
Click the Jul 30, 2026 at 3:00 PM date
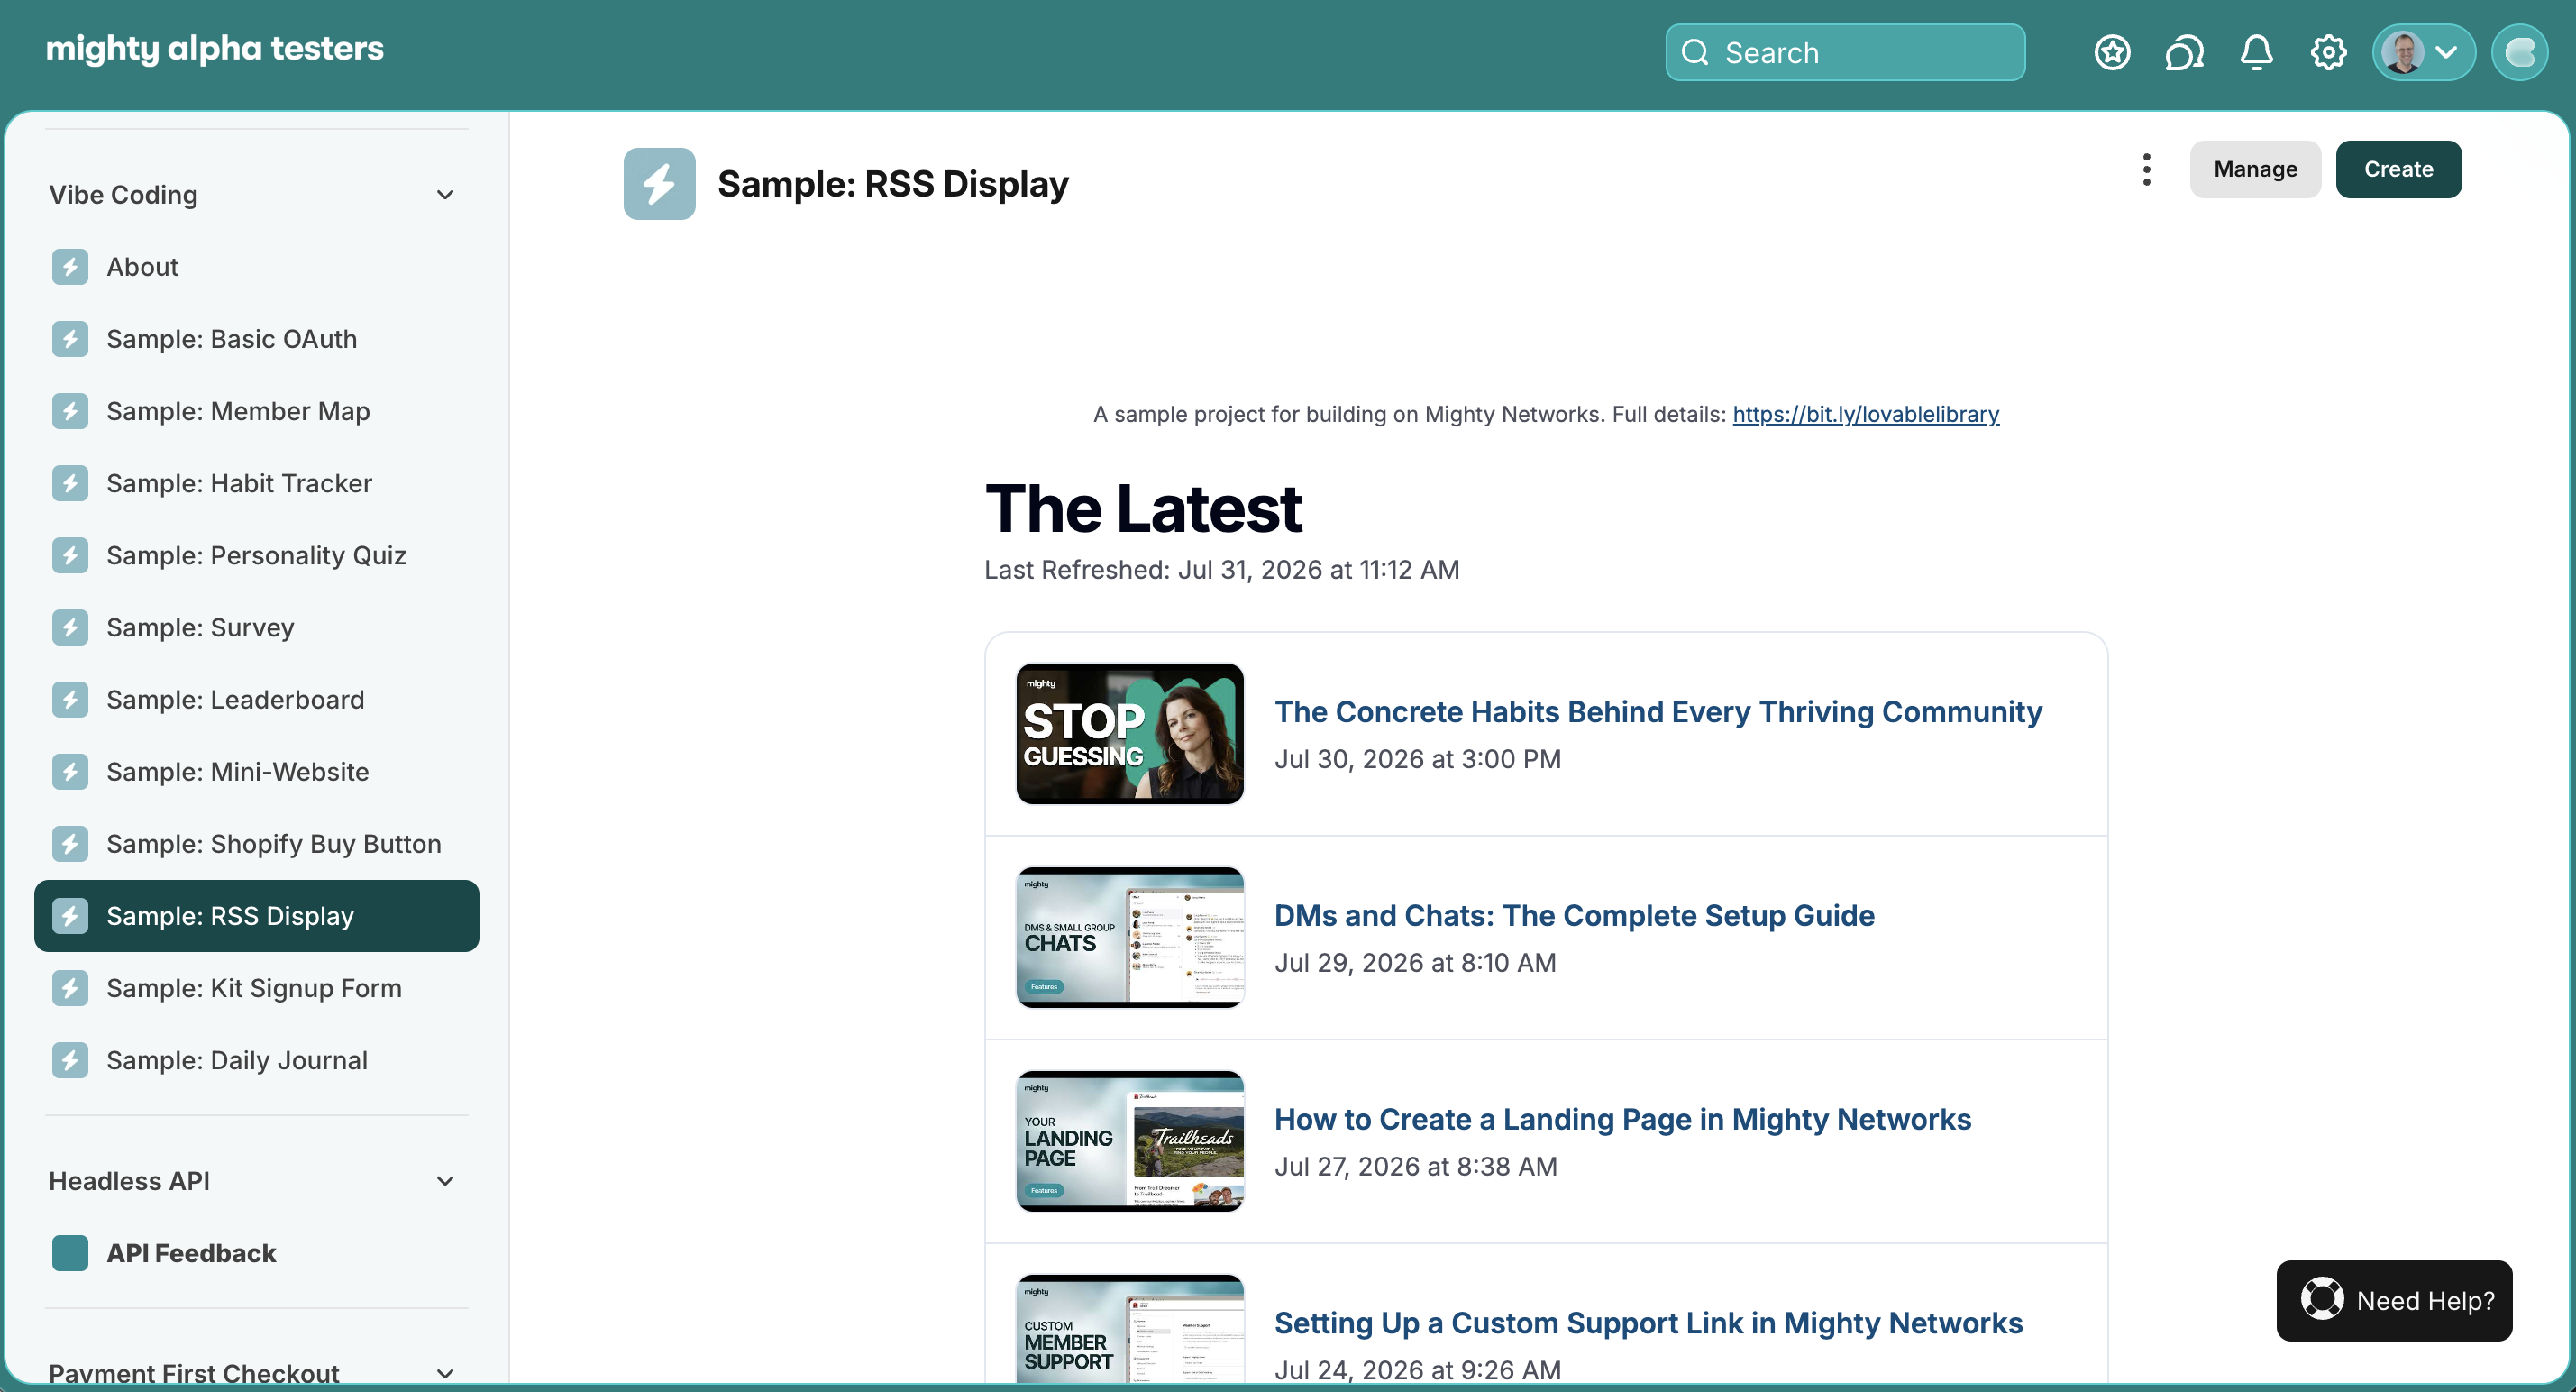click(1417, 759)
